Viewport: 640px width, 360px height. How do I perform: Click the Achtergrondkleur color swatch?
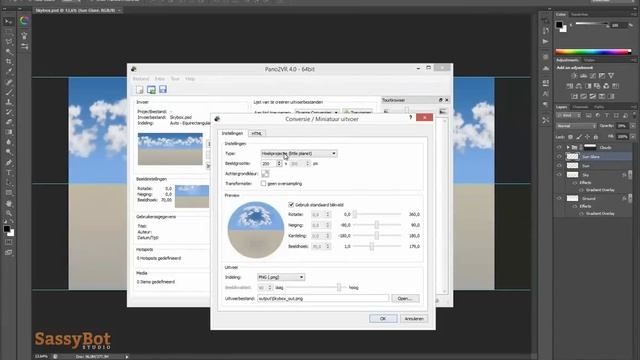(x=265, y=173)
